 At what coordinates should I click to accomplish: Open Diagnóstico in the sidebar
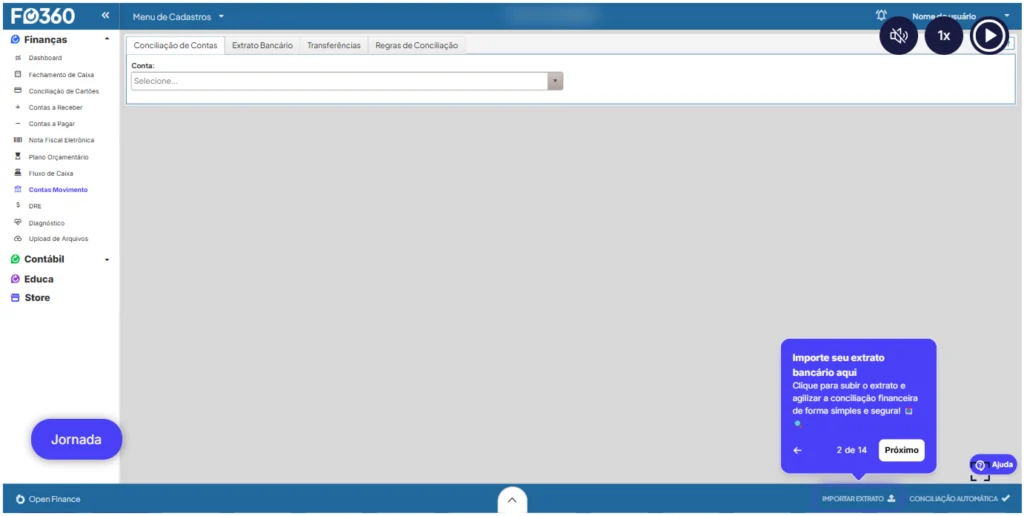46,223
